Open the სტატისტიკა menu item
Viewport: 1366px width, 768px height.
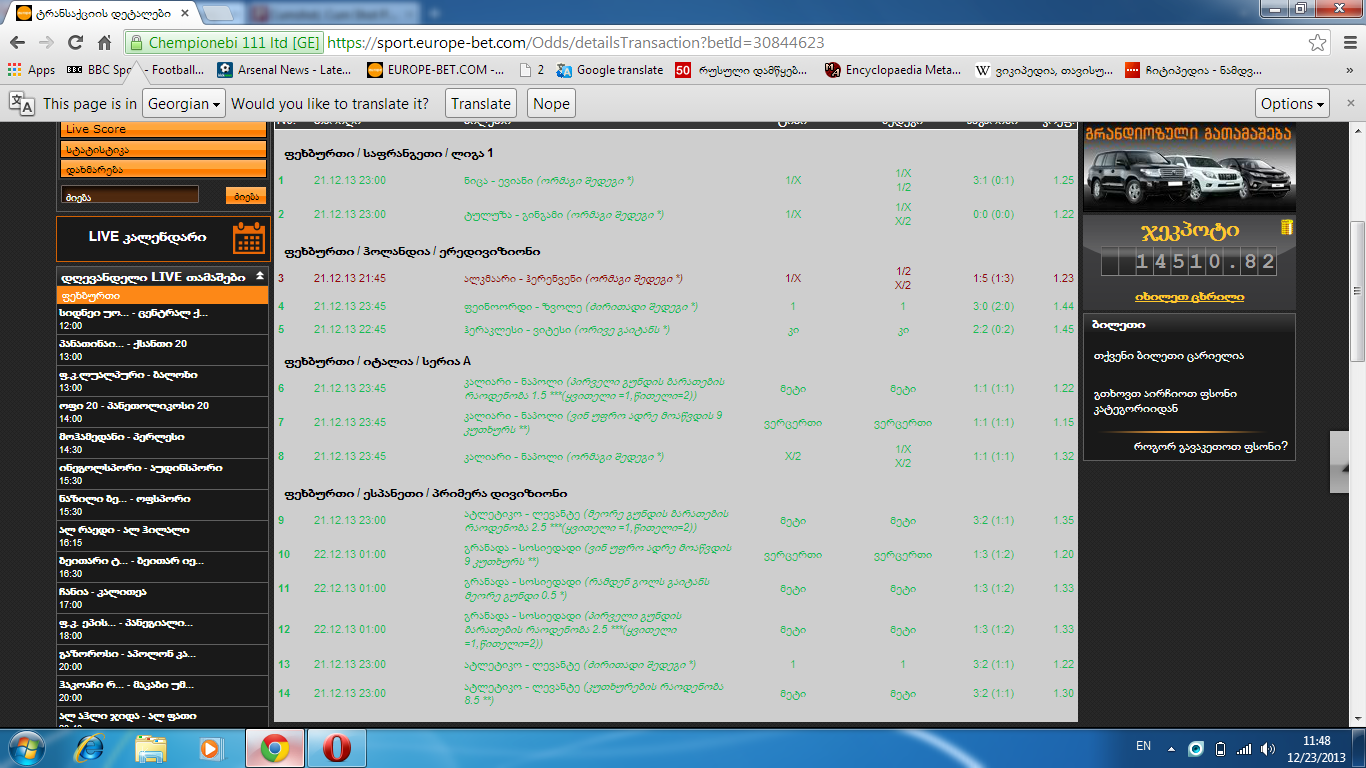(x=164, y=150)
